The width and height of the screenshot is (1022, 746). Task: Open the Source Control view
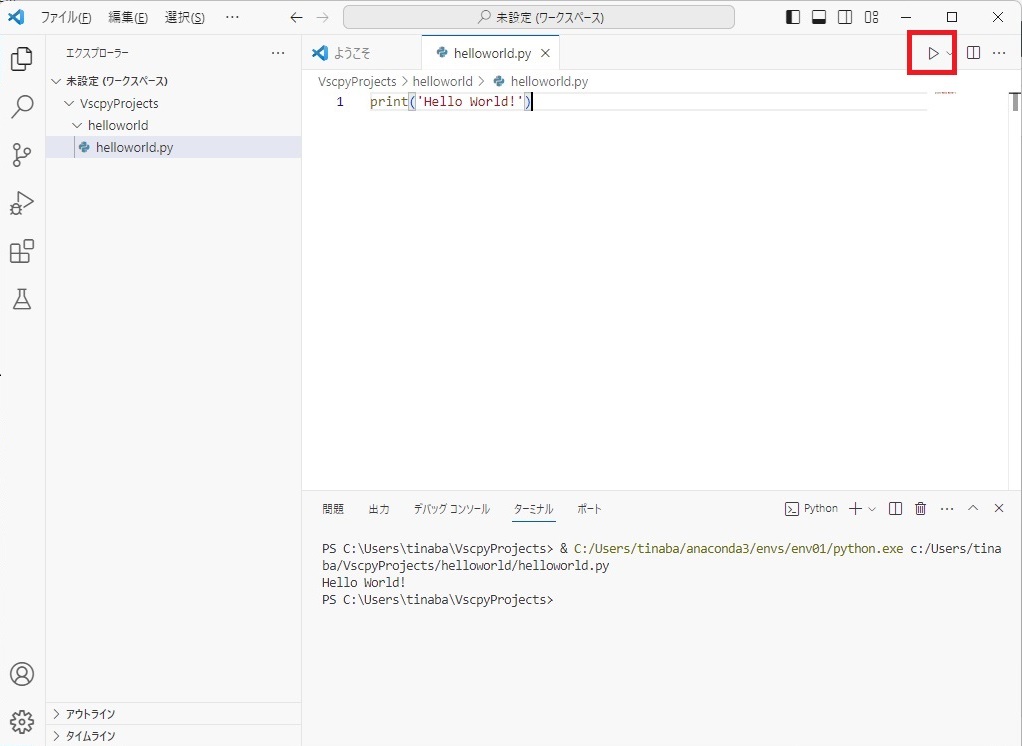(22, 155)
